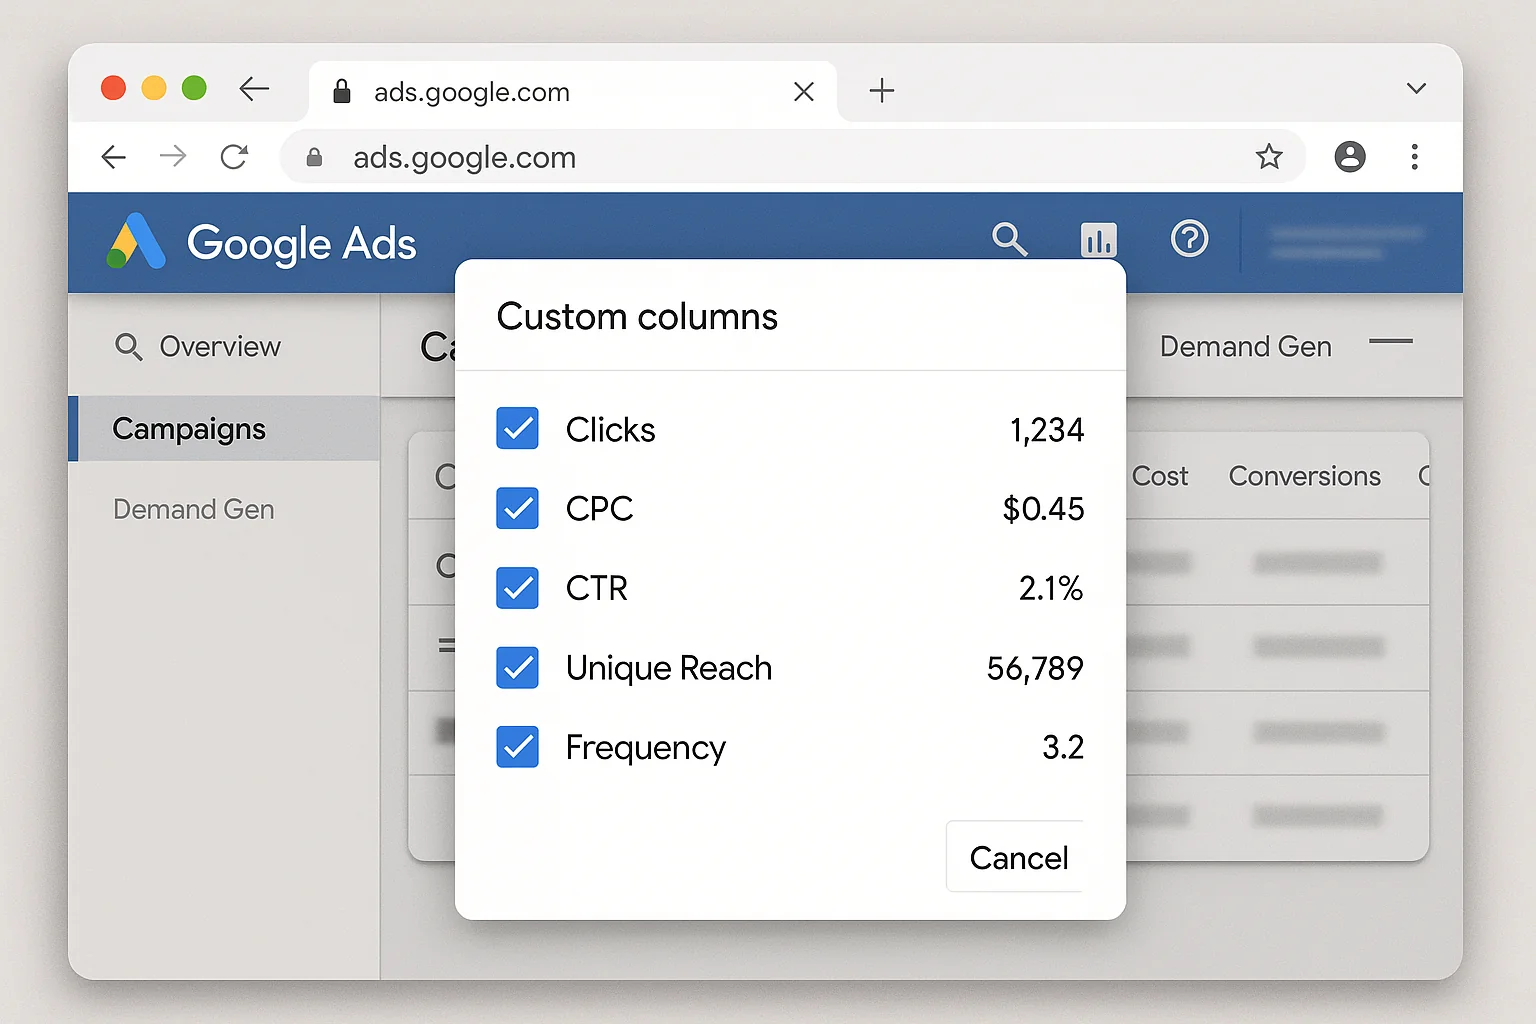Open the browser three-dot menu
Viewport: 1536px width, 1024px height.
(x=1415, y=157)
